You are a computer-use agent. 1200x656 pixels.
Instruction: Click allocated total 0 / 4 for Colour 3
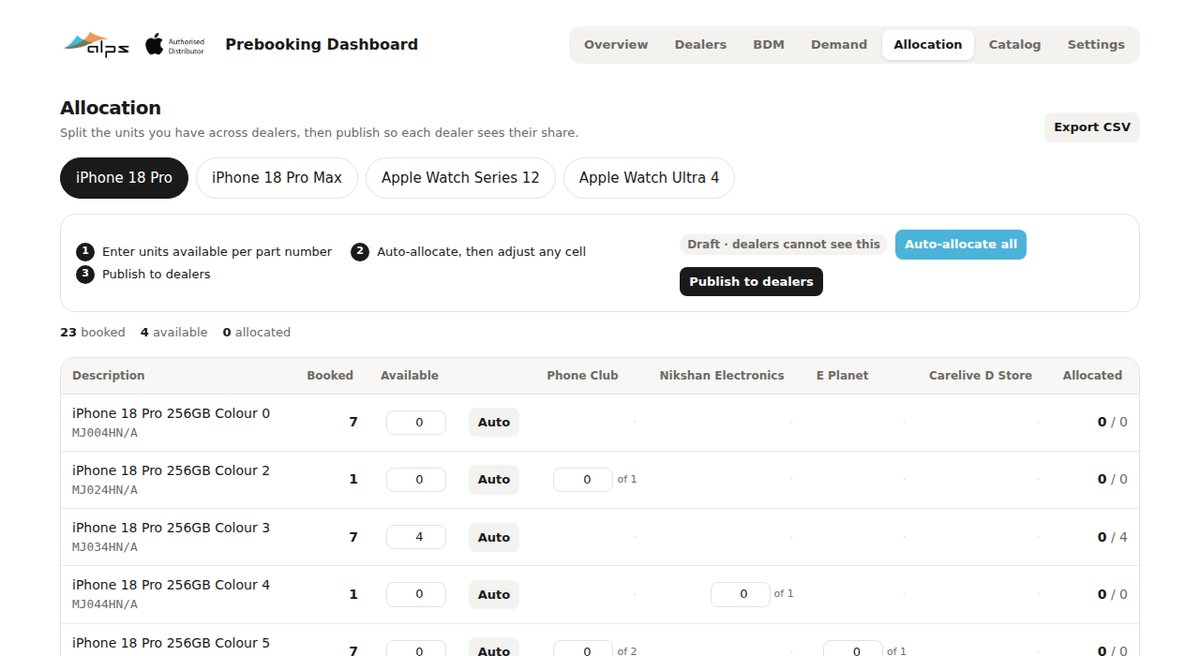(x=1112, y=537)
